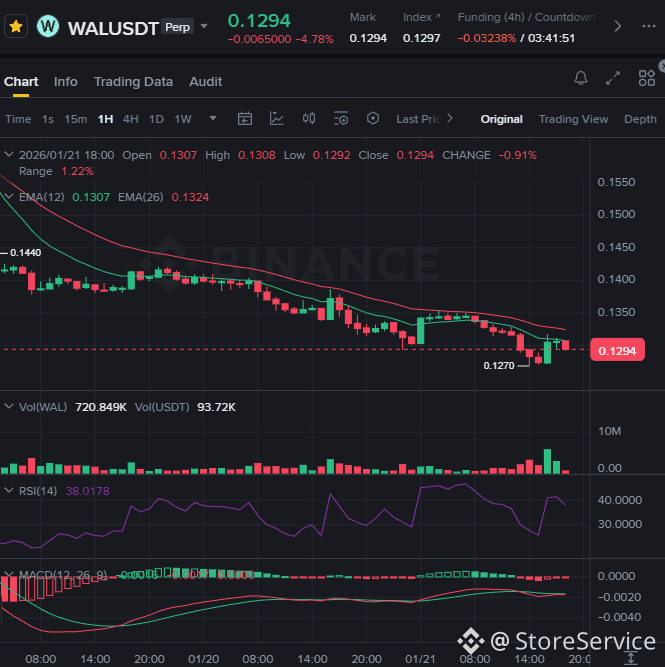Screen dimensions: 665x667
Task: Click the Perp contract badge
Action: pyautogui.click(x=177, y=27)
